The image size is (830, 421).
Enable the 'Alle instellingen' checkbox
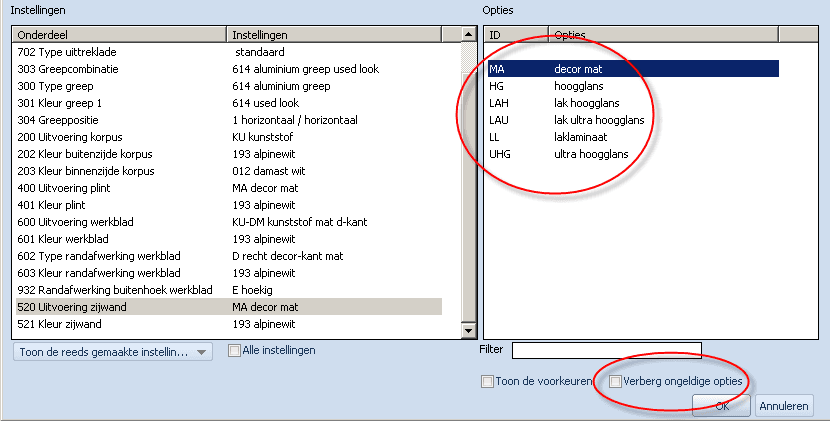pos(234,351)
